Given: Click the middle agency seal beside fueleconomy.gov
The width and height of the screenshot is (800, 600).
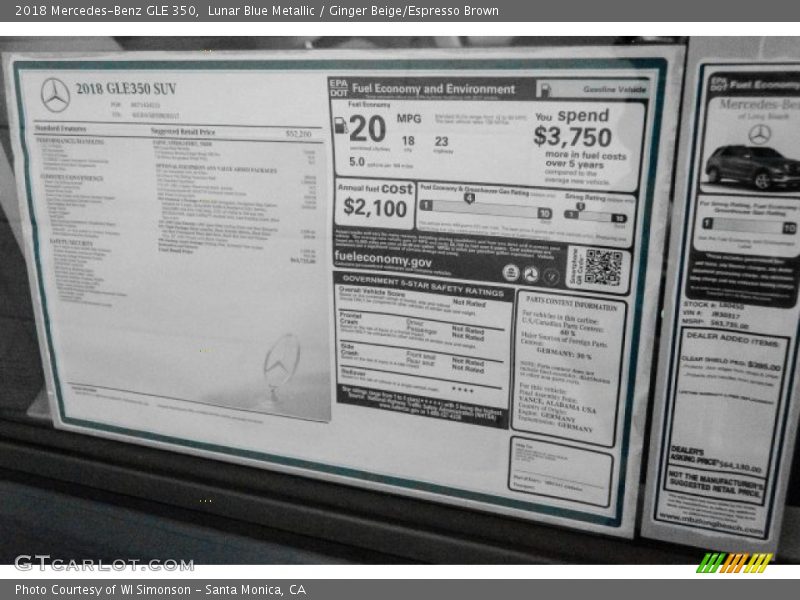Looking at the screenshot, I should click(x=531, y=274).
